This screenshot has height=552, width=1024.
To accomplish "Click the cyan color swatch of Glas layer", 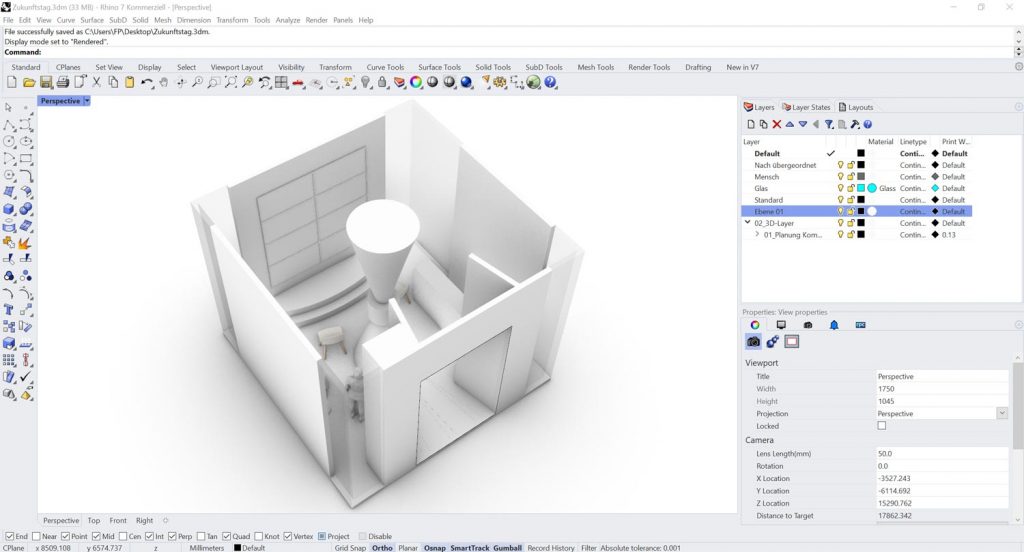I will click(860, 188).
